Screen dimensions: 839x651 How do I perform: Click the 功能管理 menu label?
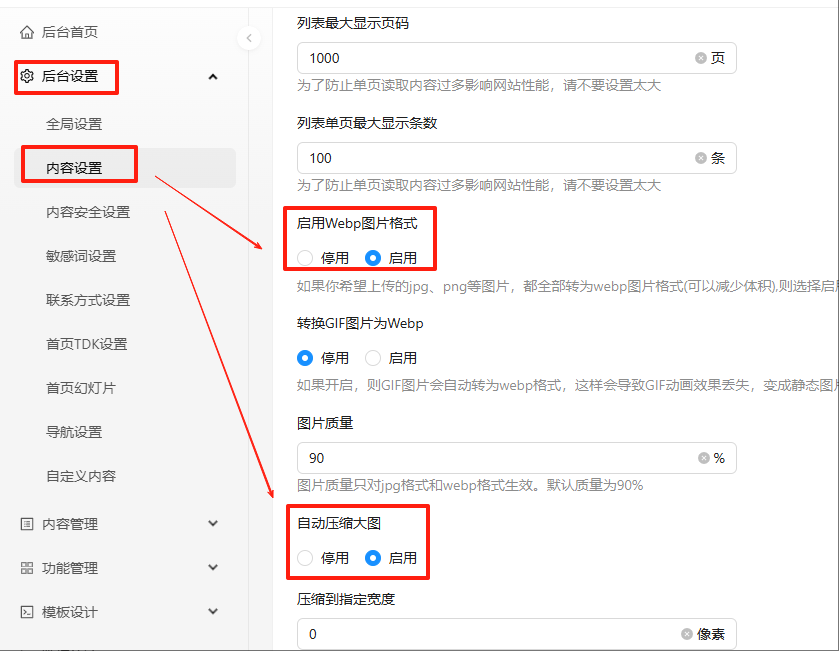point(70,568)
